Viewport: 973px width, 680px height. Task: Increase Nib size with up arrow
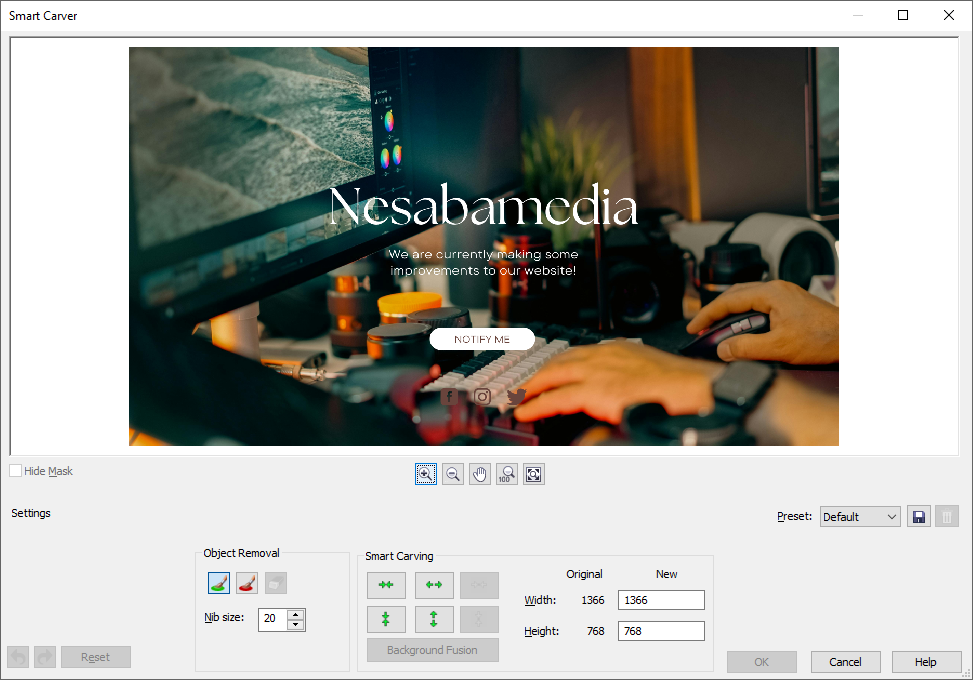point(295,614)
